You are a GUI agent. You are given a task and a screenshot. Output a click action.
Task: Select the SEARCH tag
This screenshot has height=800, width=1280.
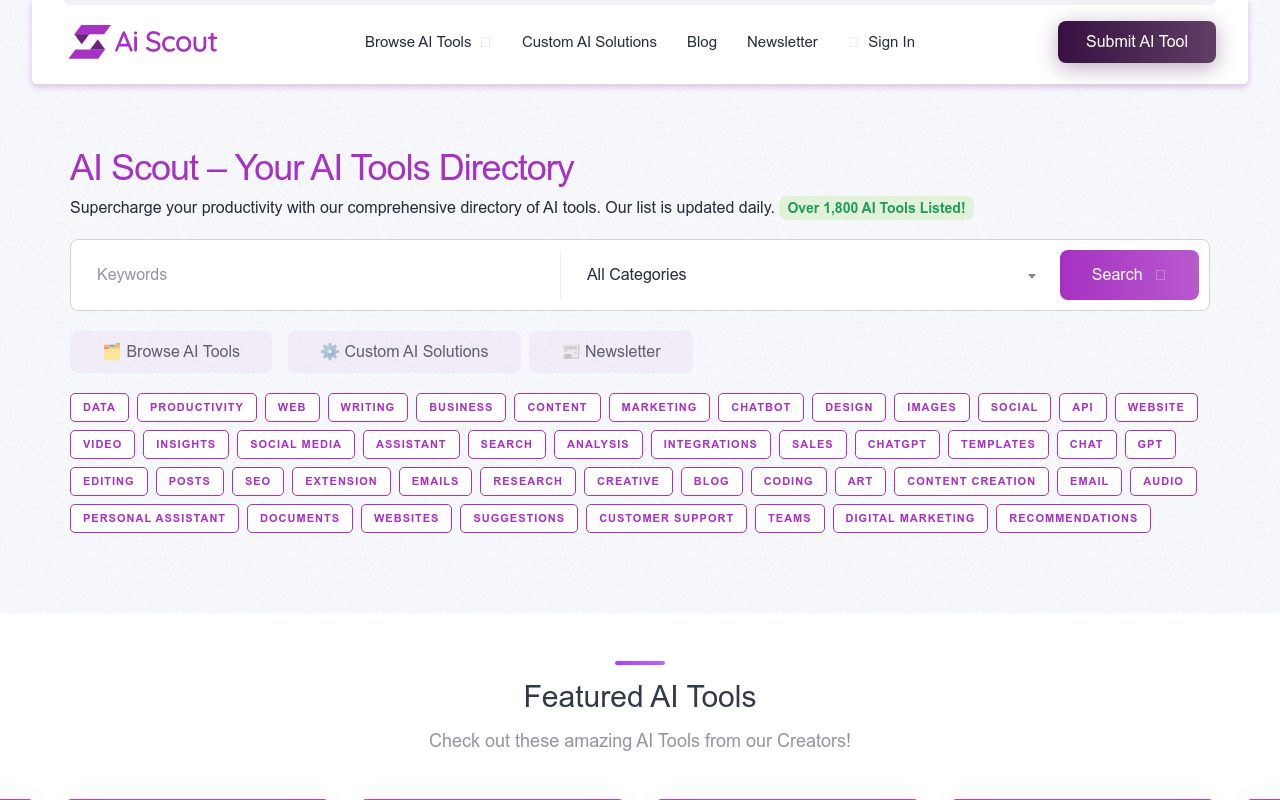507,444
